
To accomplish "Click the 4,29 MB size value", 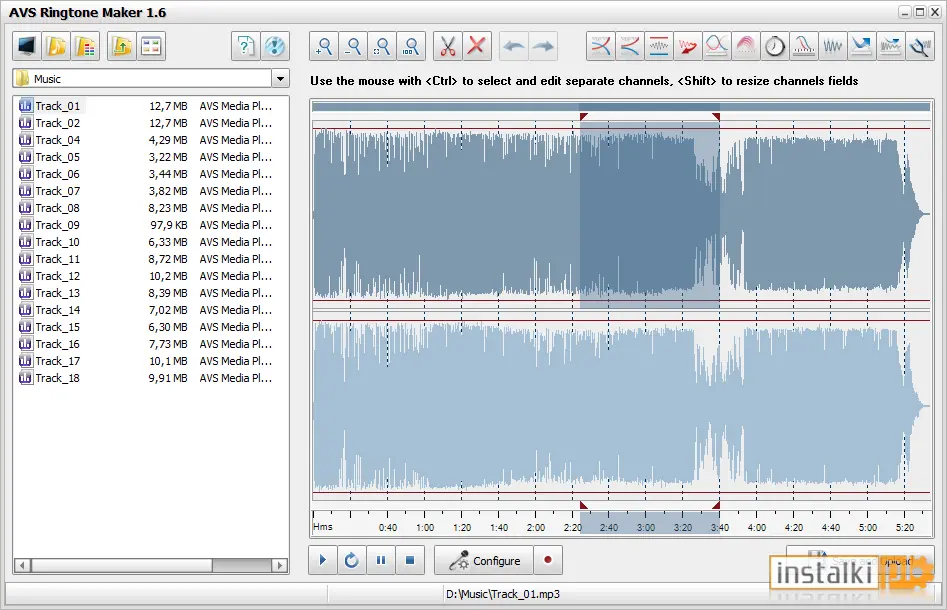I will click(x=169, y=140).
